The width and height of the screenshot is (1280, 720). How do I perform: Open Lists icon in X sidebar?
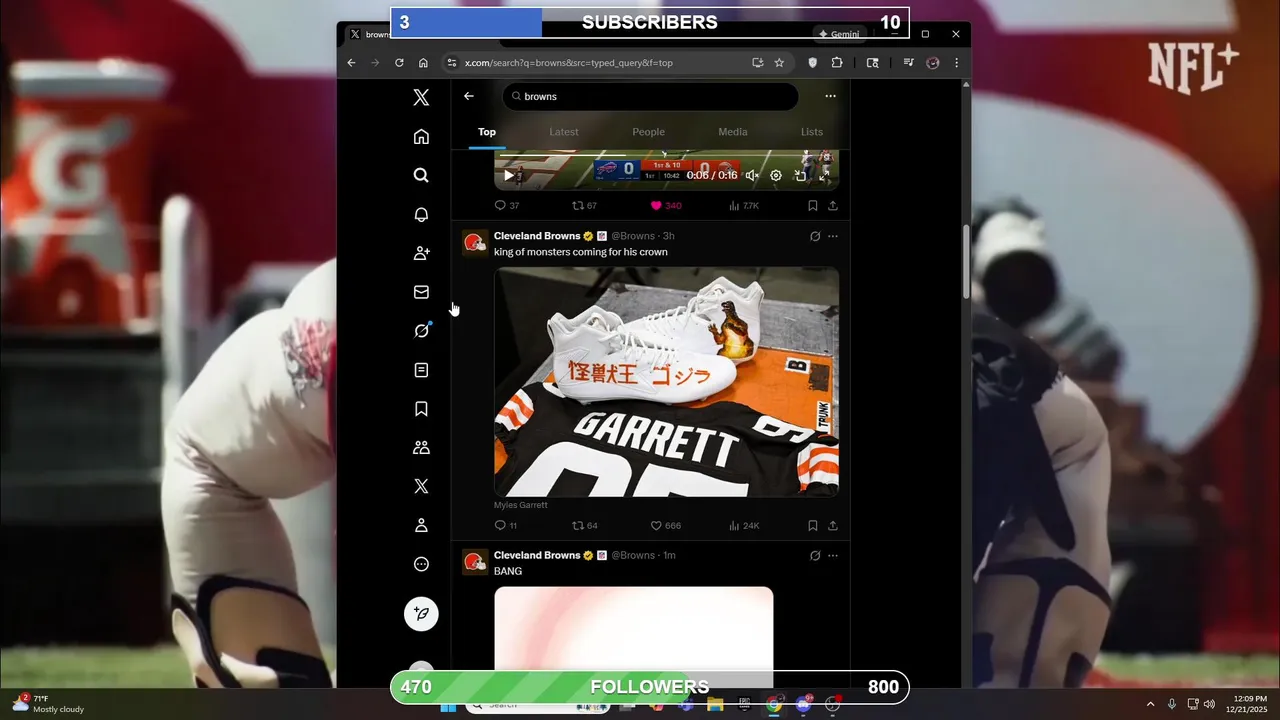tap(421, 370)
